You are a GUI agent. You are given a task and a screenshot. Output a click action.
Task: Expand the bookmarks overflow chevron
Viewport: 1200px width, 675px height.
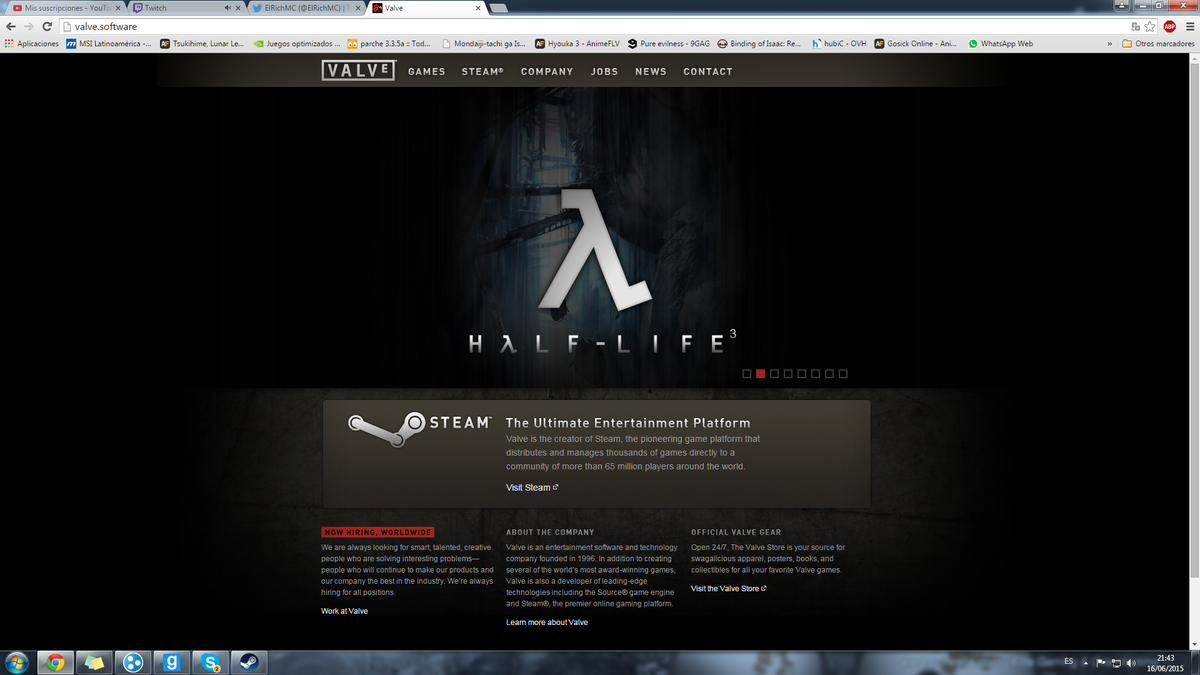point(1110,44)
